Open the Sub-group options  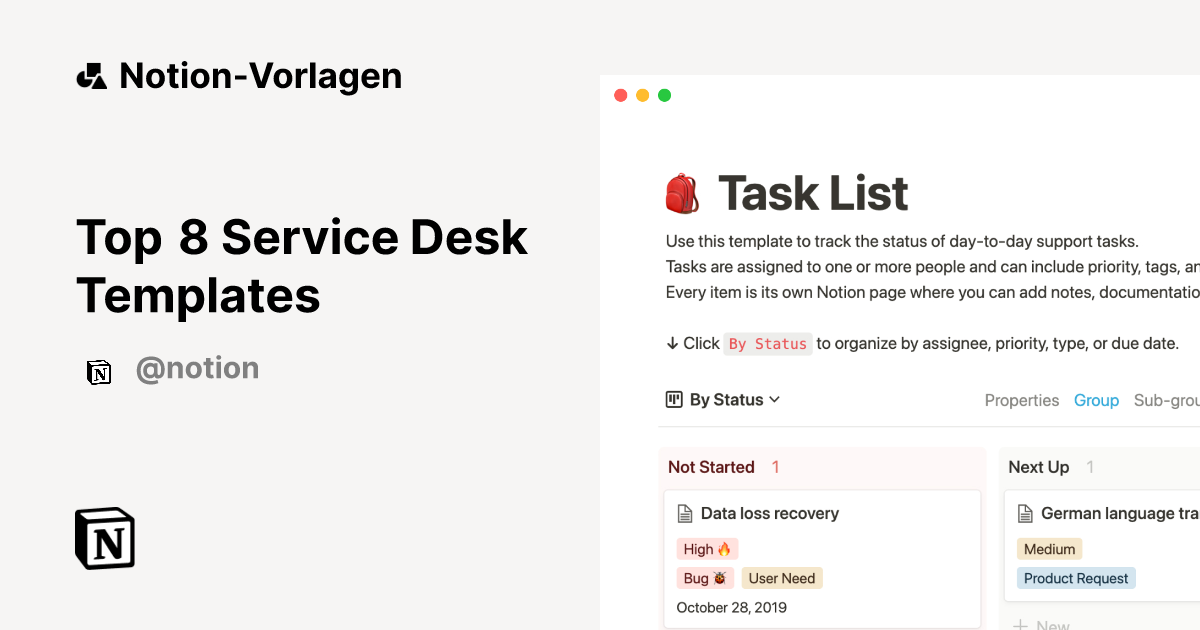click(x=1166, y=399)
